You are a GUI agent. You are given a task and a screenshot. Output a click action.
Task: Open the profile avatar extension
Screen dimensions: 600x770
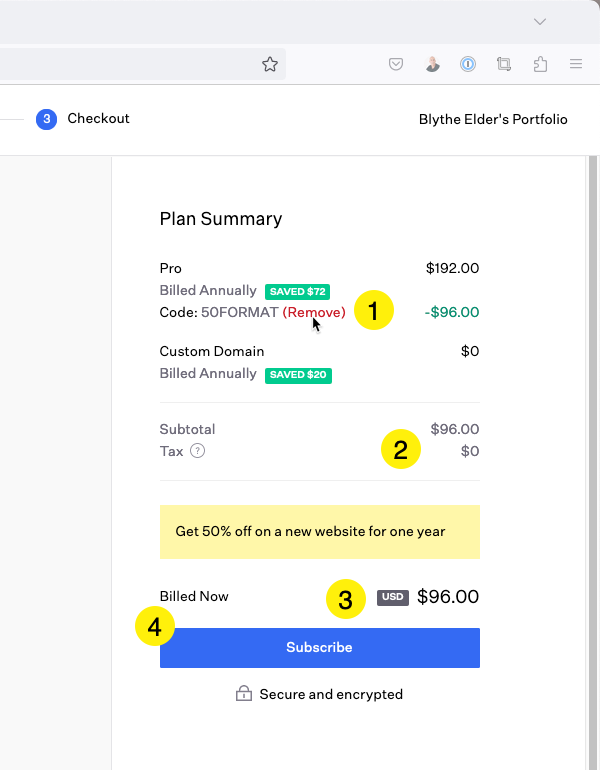pyautogui.click(x=432, y=64)
